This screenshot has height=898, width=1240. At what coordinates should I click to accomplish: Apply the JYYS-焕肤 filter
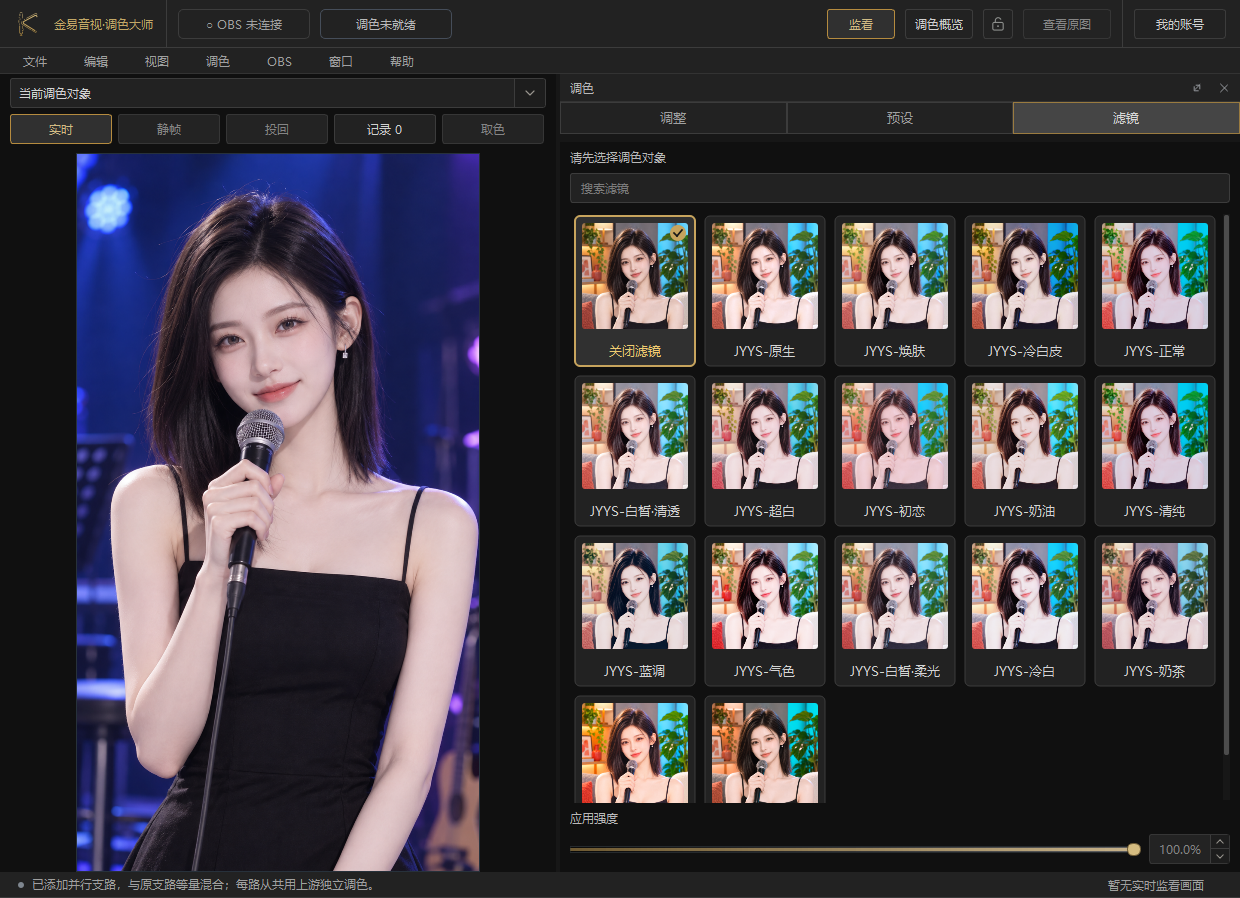tap(895, 291)
